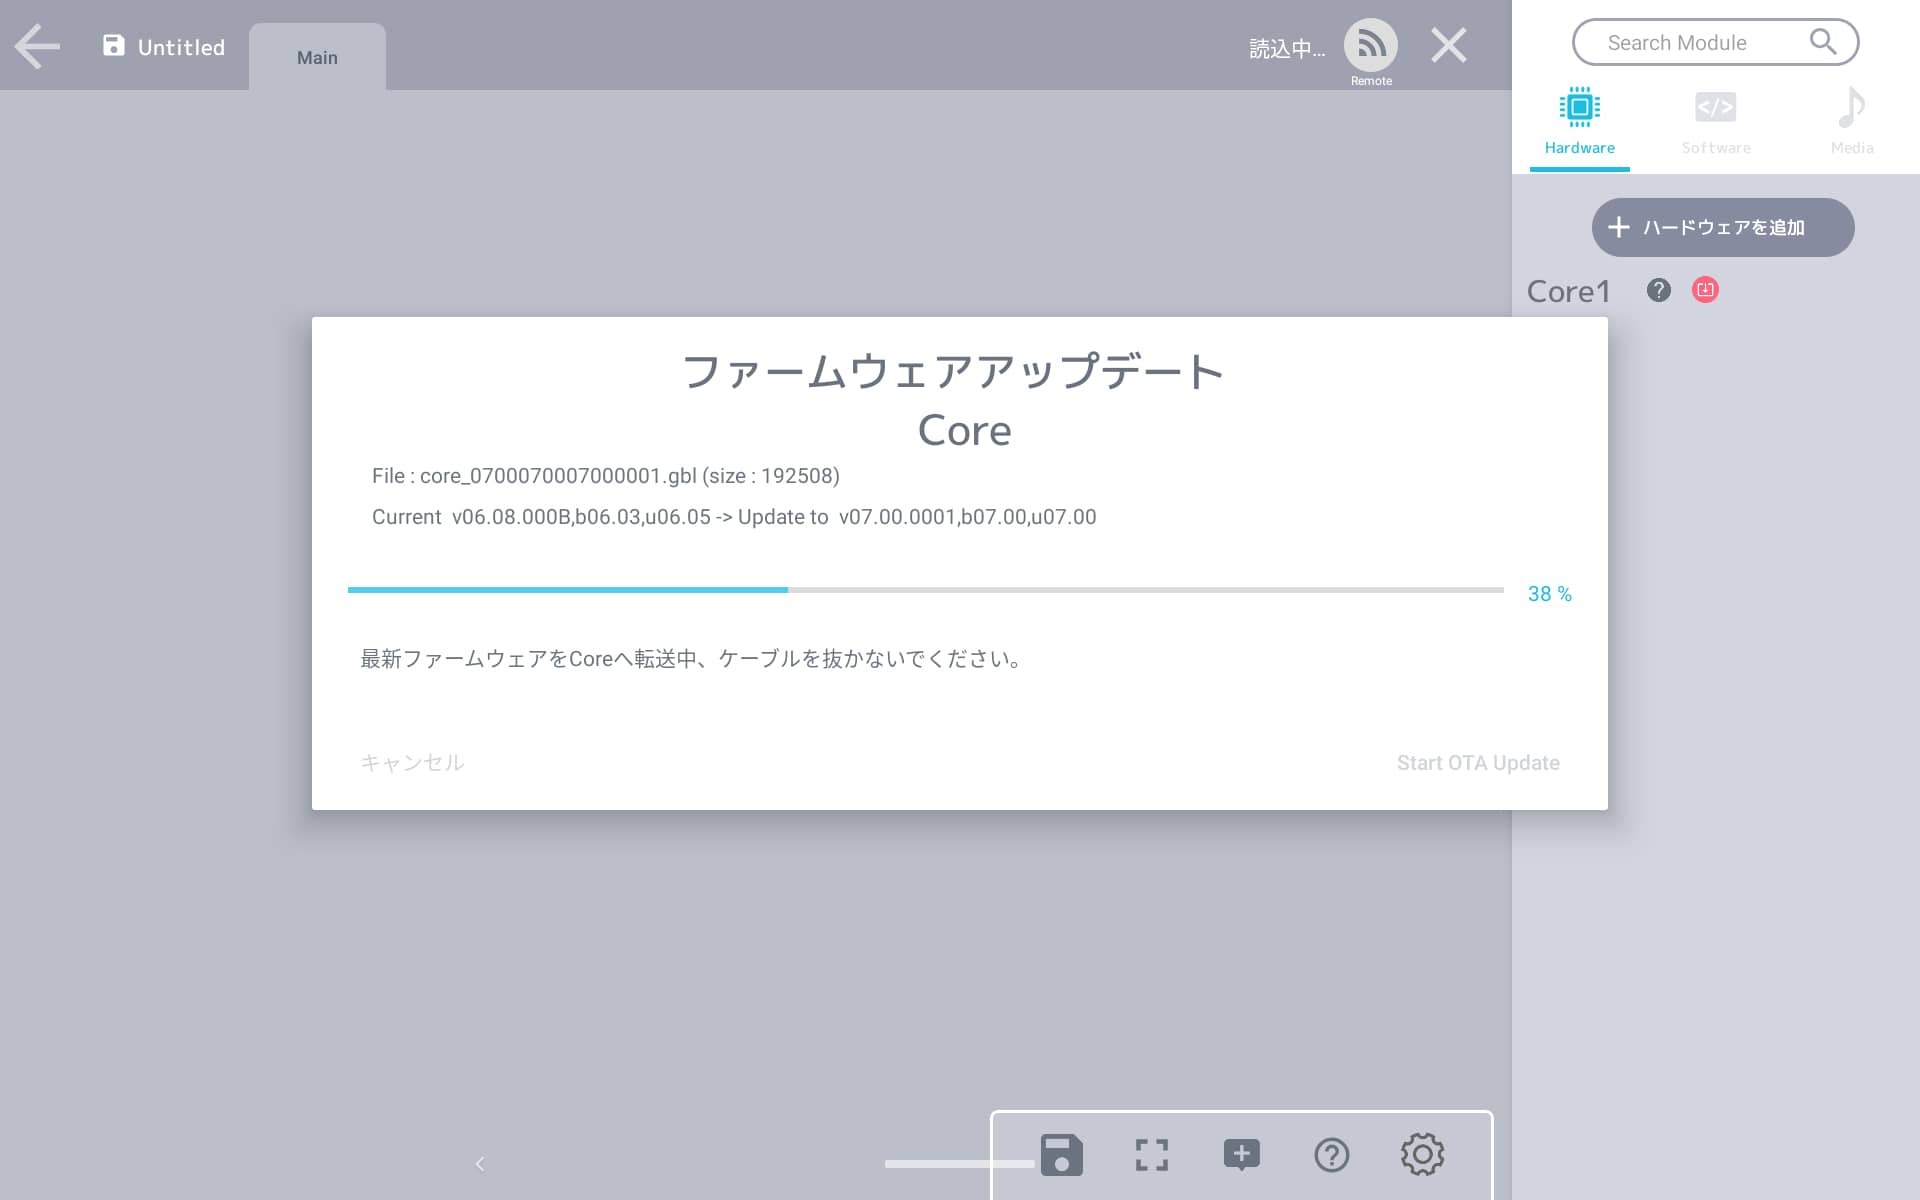Click the floppy disk save icon in bottom toolbar
The image size is (1920, 1200).
click(1061, 1155)
